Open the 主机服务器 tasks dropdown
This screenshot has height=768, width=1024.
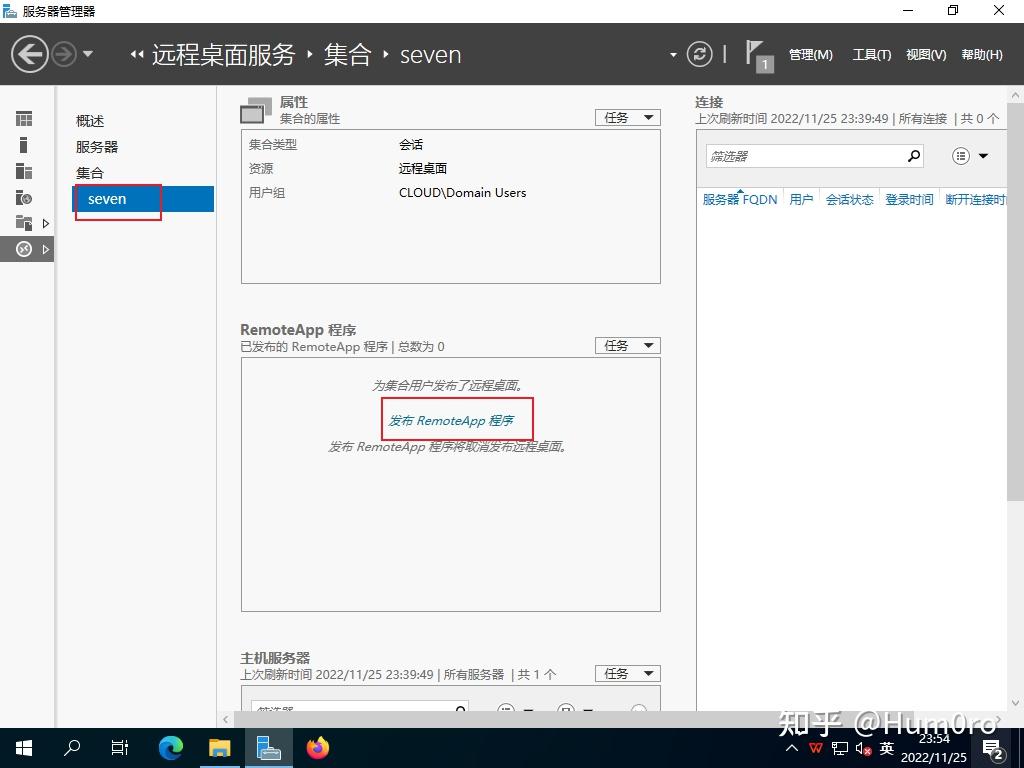tap(627, 673)
